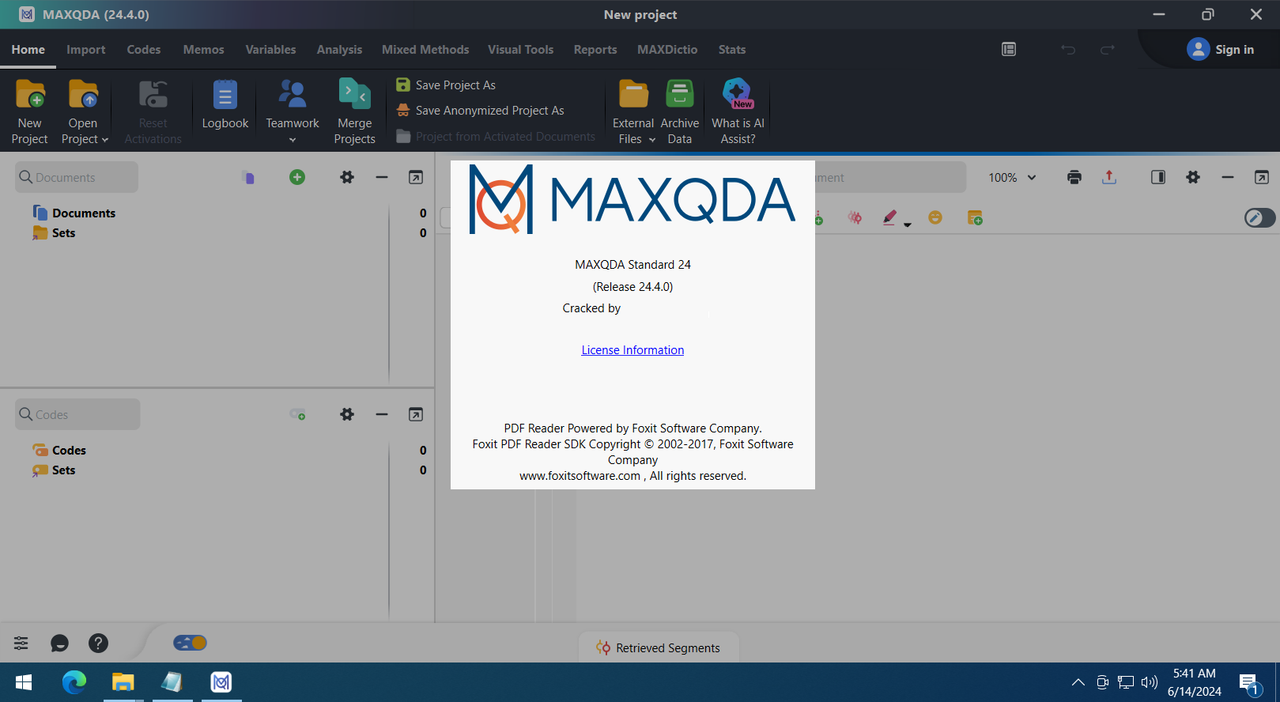Open Retrieved Segments panel
Viewport: 1280px width, 702px height.
tap(658, 648)
